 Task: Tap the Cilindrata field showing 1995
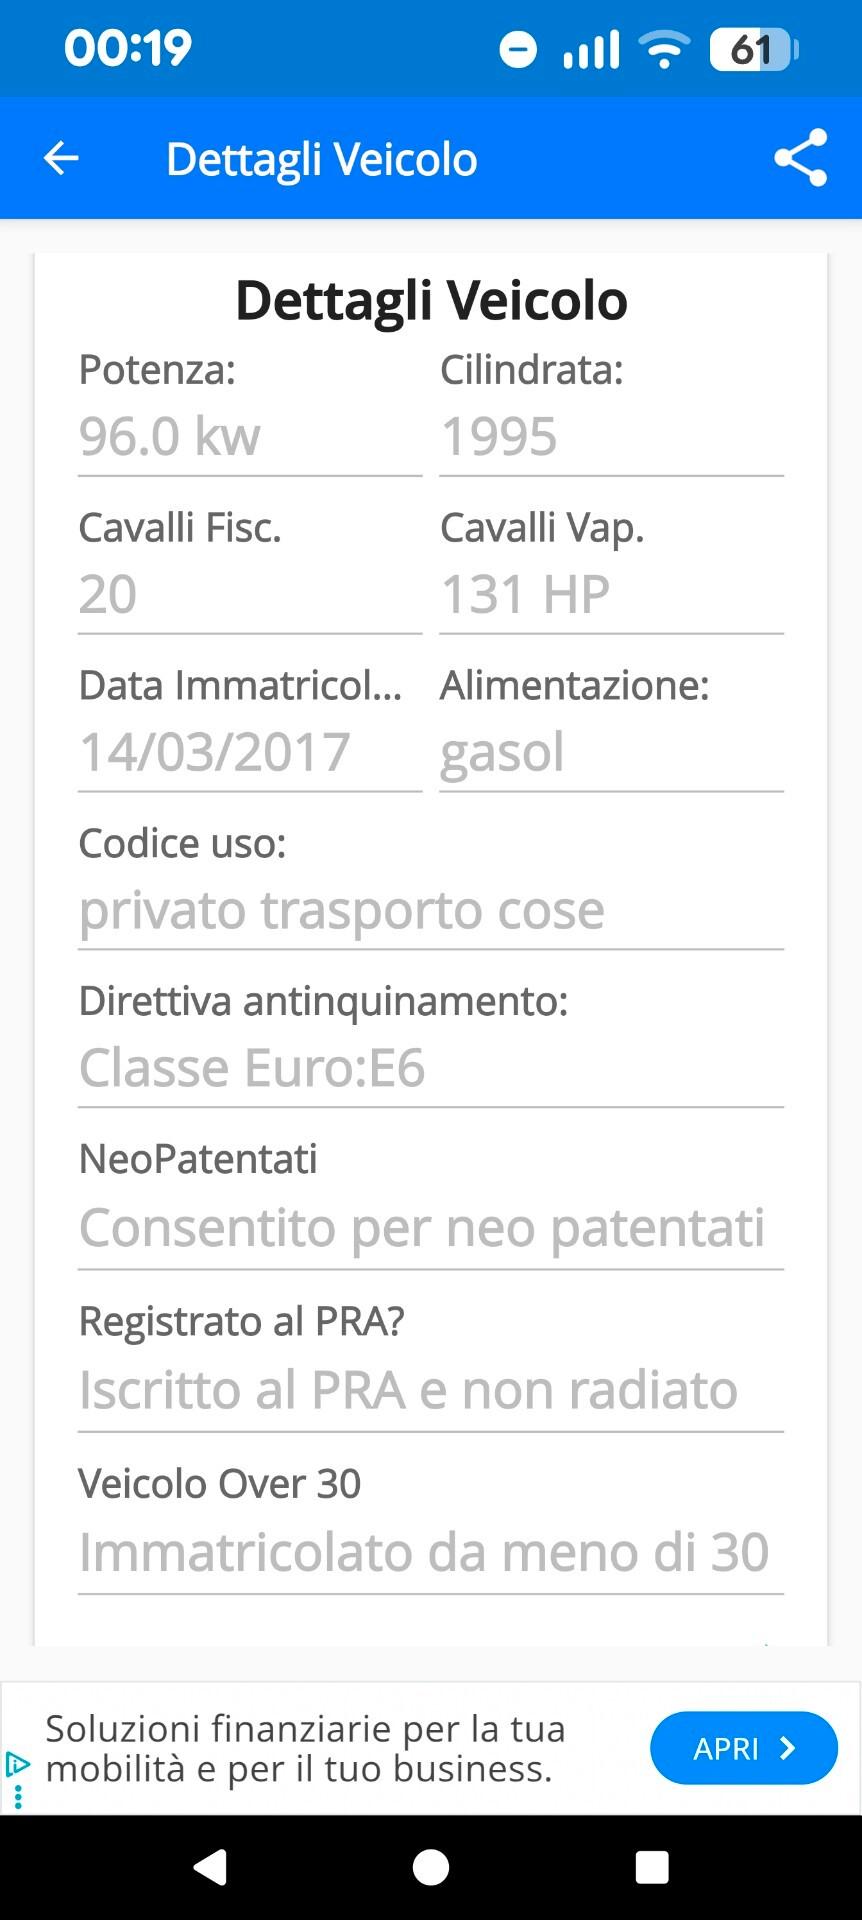(611, 437)
